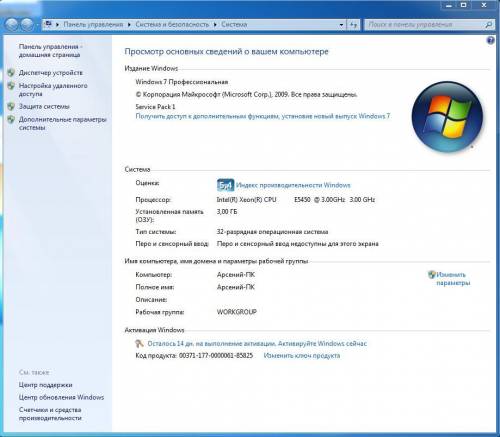Viewport: 500px width, 437px height.
Task: Open Защита системы link
Action: (44, 107)
